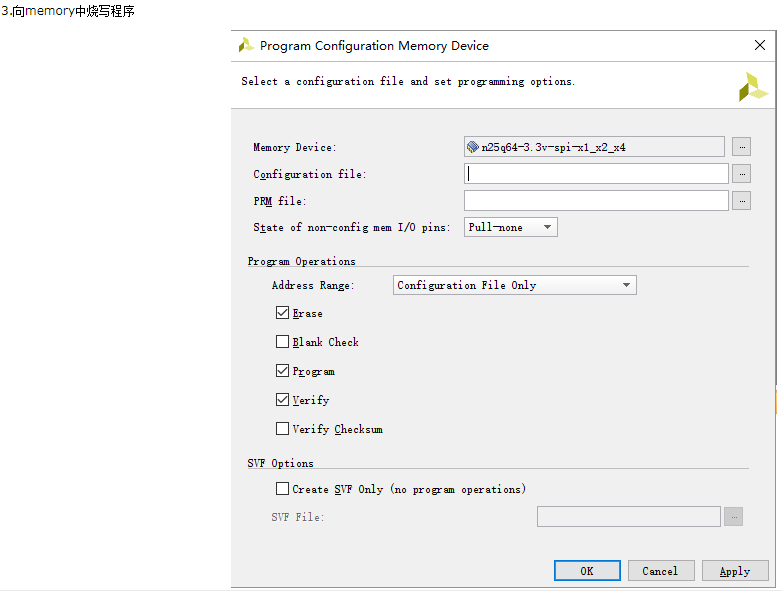
Task: Open the Pull-none I/O pins dropdown
Action: 511,227
